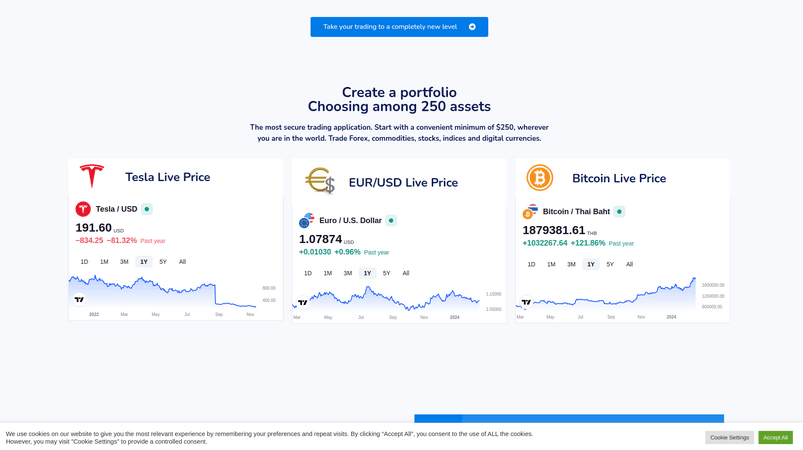This screenshot has height=450, width=803.
Task: Open Cookie Settings
Action: point(729,437)
